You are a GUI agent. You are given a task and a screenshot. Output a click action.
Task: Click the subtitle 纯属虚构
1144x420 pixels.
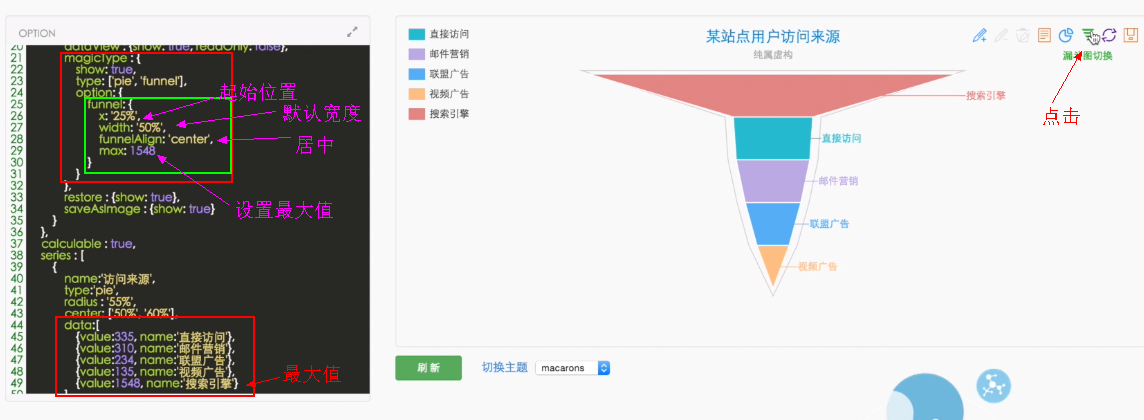[773, 55]
